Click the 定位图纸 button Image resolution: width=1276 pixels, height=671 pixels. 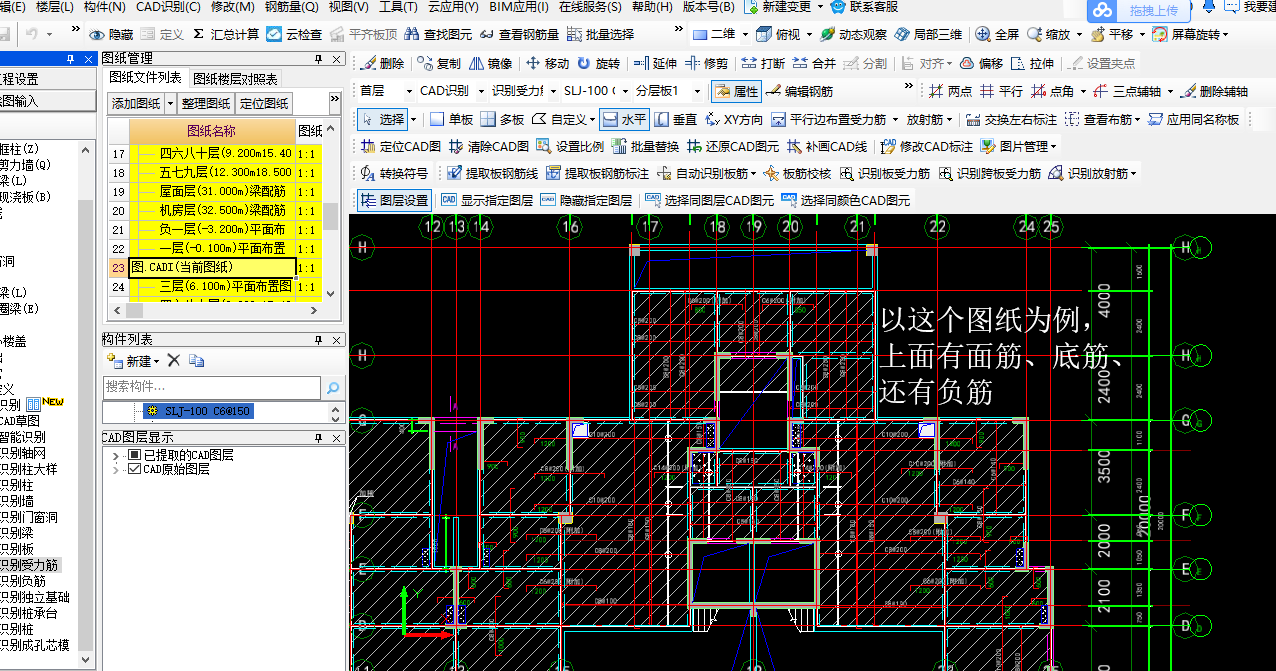pos(265,103)
